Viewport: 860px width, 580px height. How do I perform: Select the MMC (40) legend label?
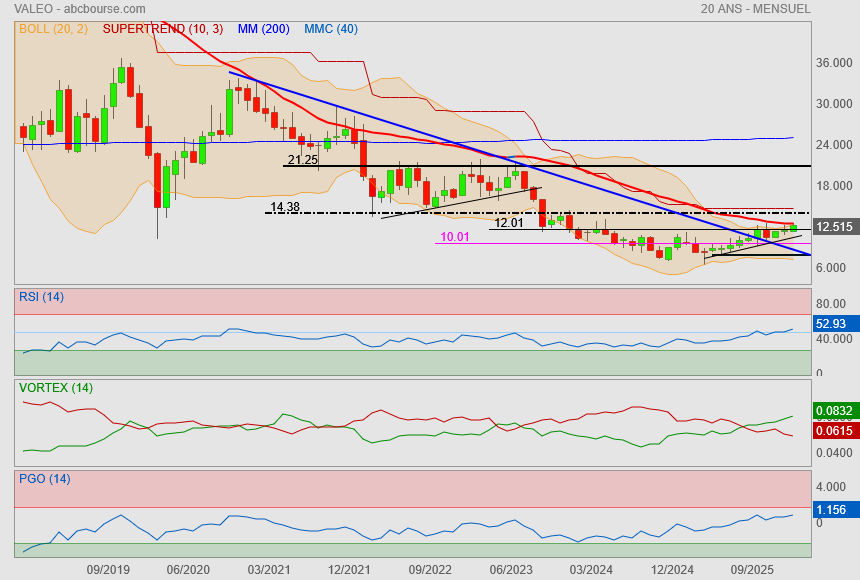tap(330, 29)
